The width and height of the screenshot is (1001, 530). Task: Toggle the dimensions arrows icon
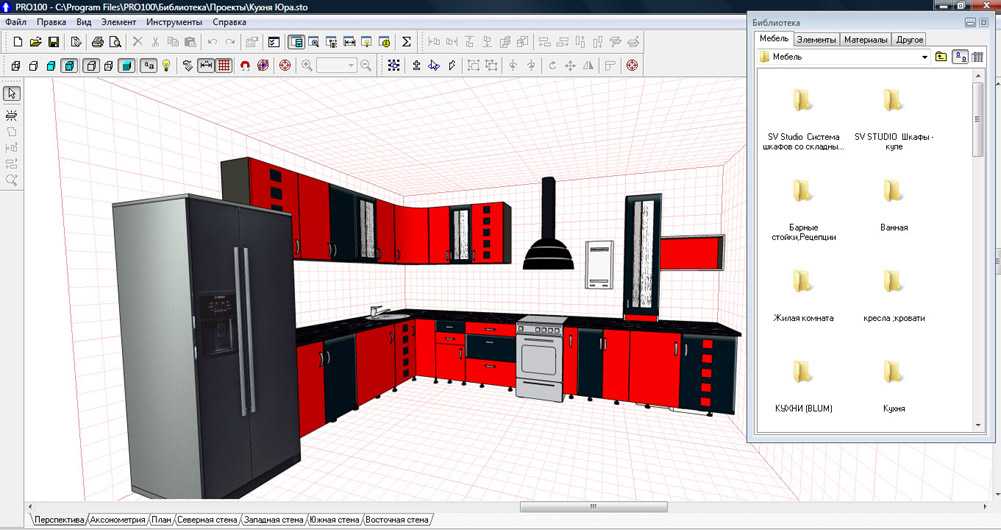click(x=206, y=65)
